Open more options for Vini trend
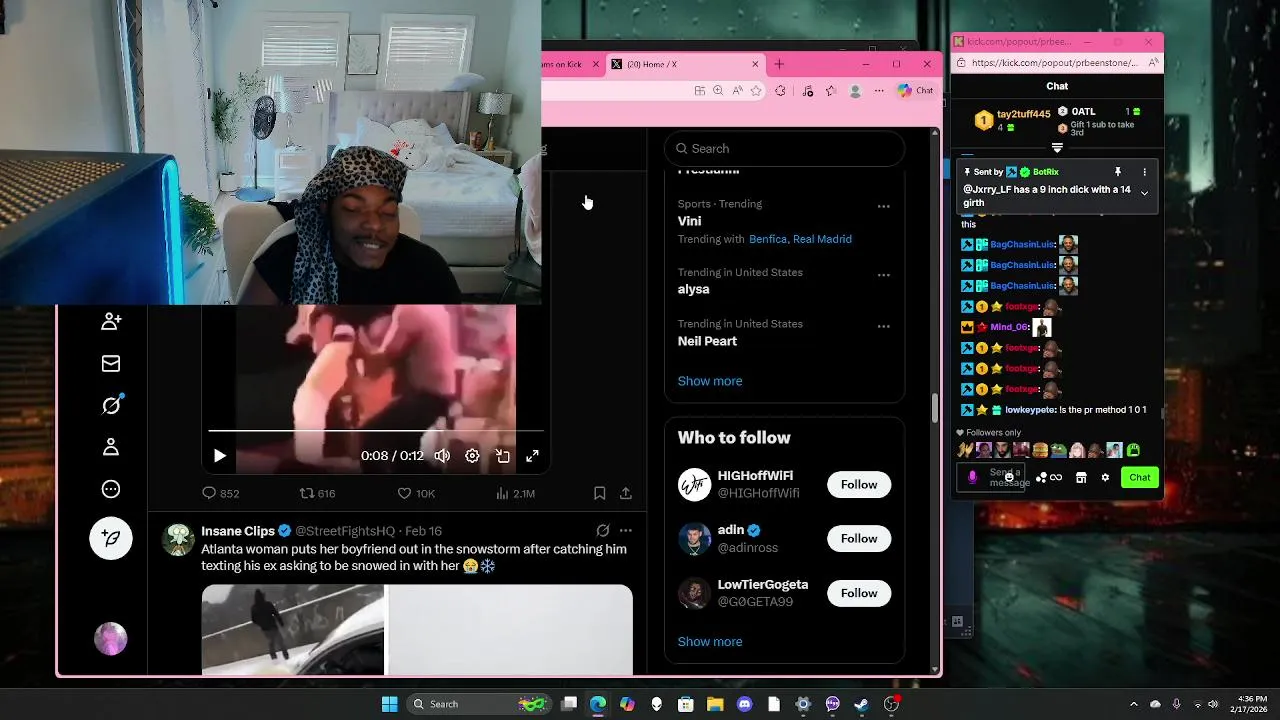The image size is (1280, 720). pyautogui.click(x=883, y=206)
